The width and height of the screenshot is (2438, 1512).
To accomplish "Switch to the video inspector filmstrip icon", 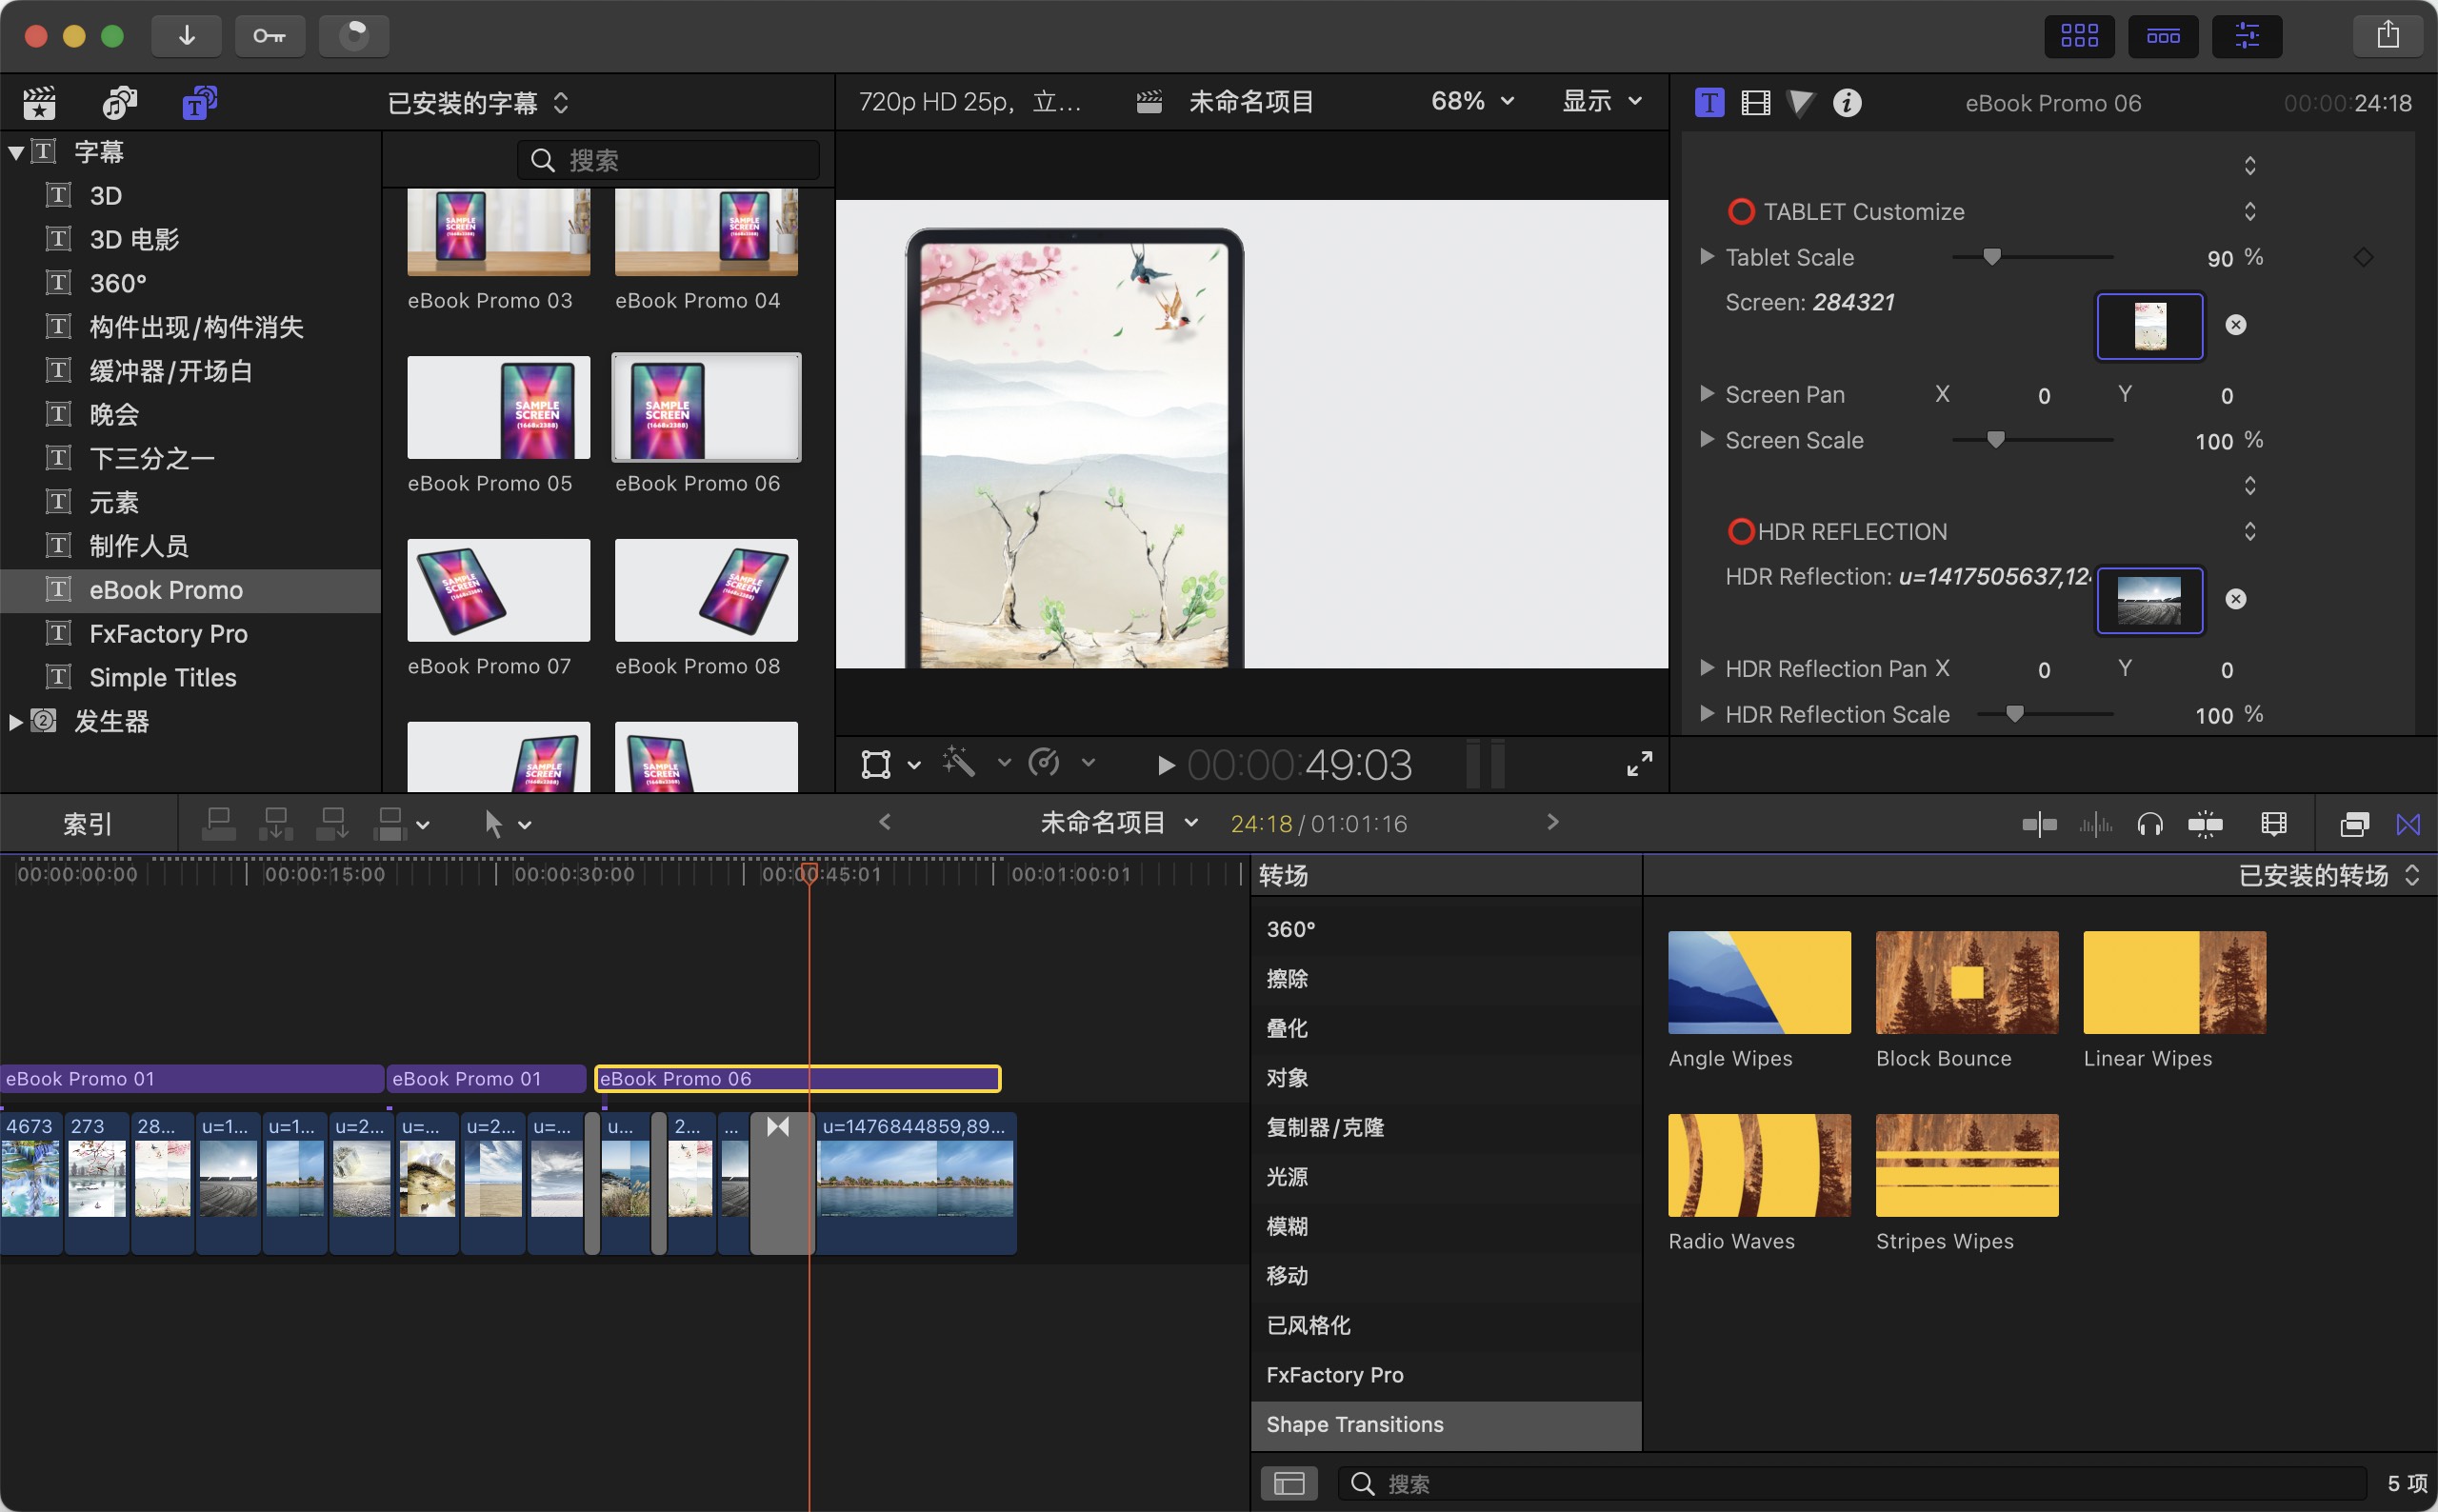I will click(x=1755, y=103).
